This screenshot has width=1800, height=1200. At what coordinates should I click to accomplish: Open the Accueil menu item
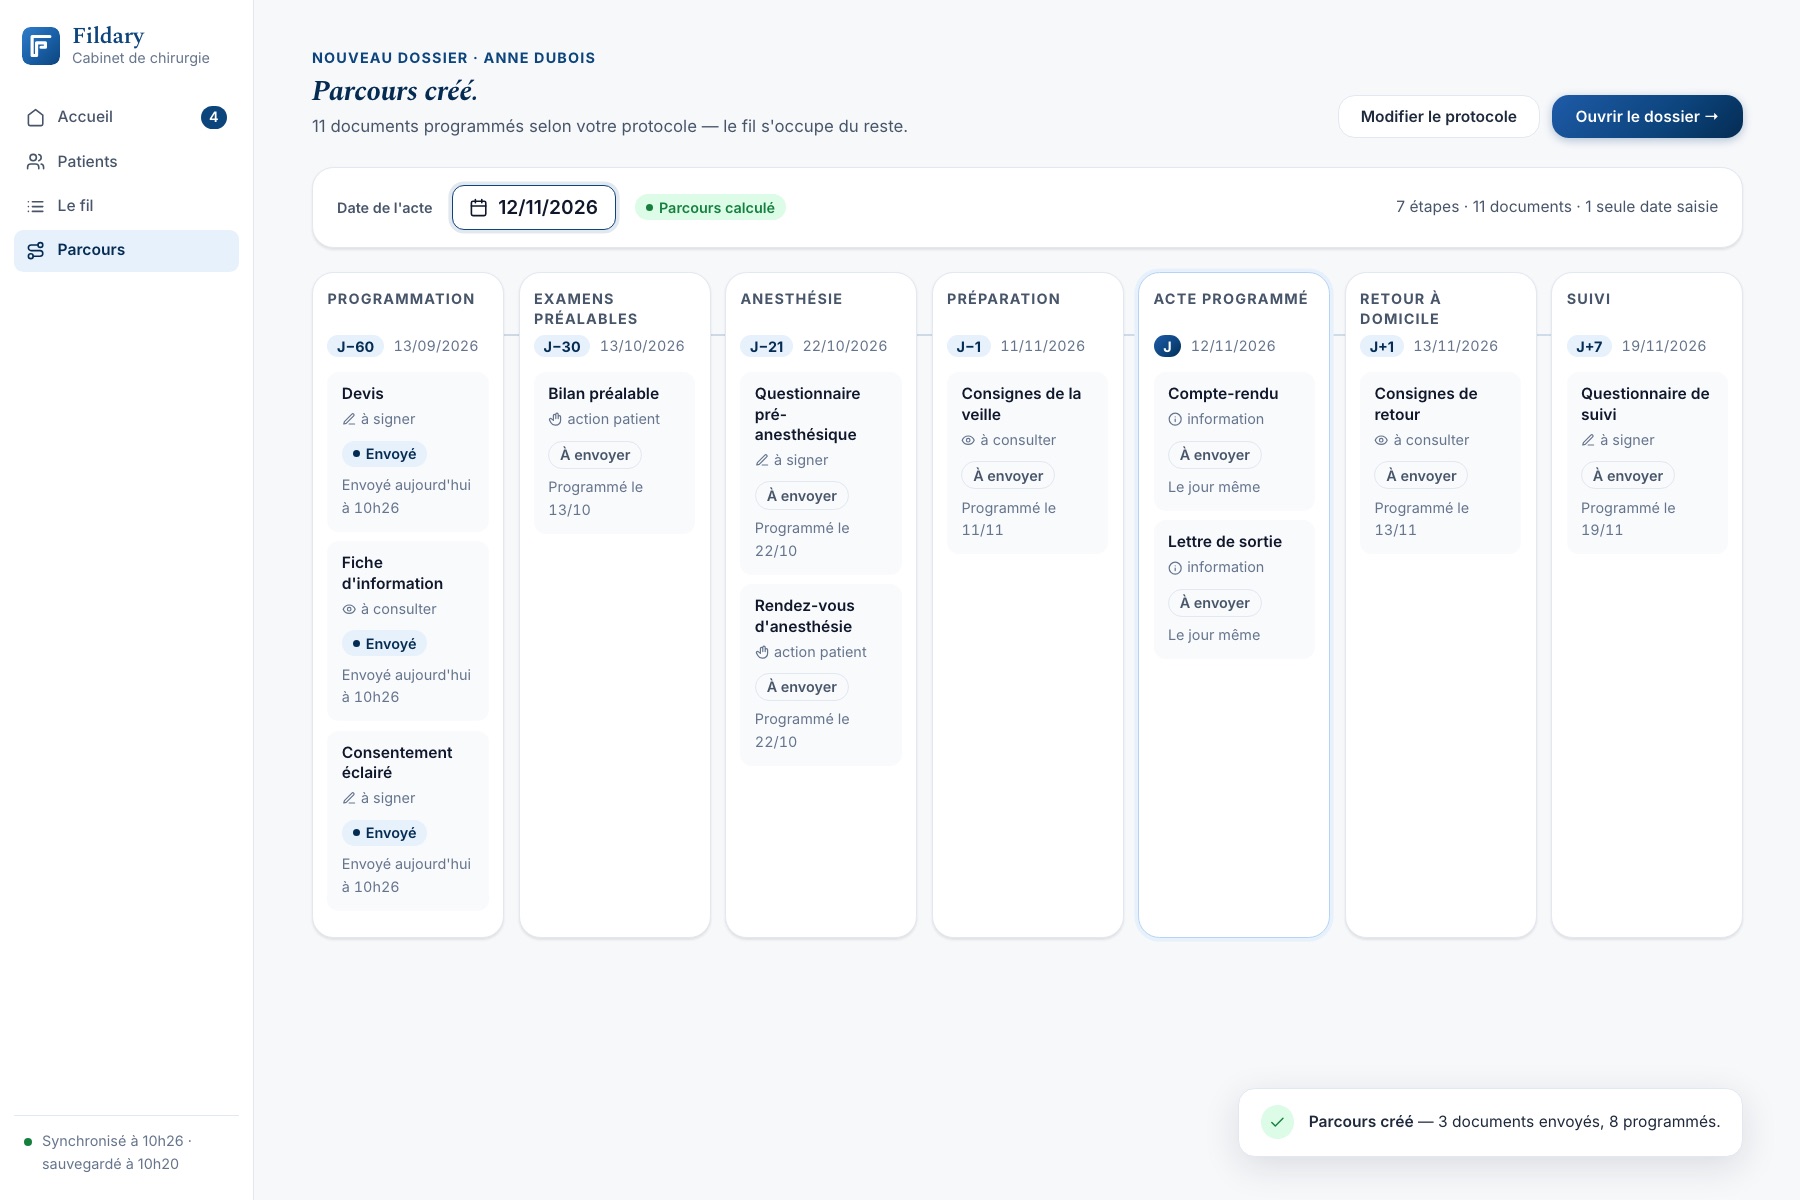126,118
